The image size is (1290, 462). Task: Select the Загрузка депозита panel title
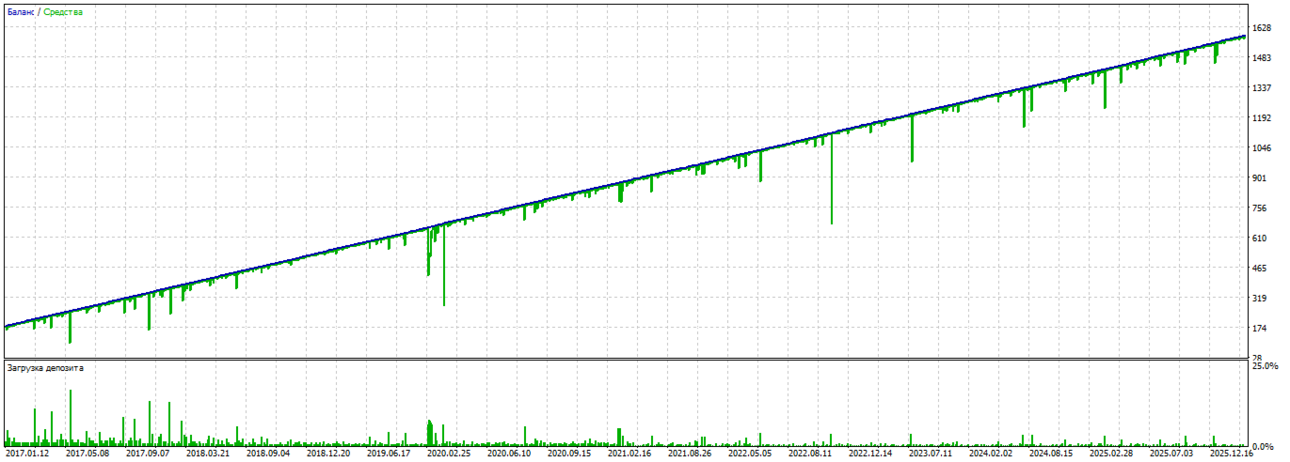[x=45, y=368]
